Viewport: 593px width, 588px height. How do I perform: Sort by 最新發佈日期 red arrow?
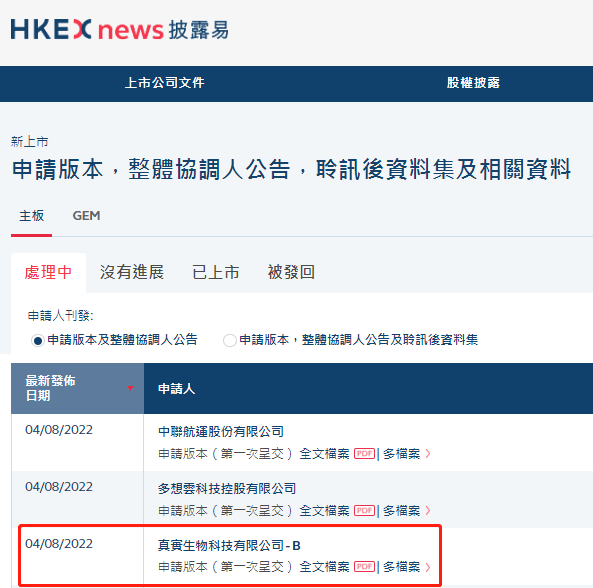pos(130,388)
